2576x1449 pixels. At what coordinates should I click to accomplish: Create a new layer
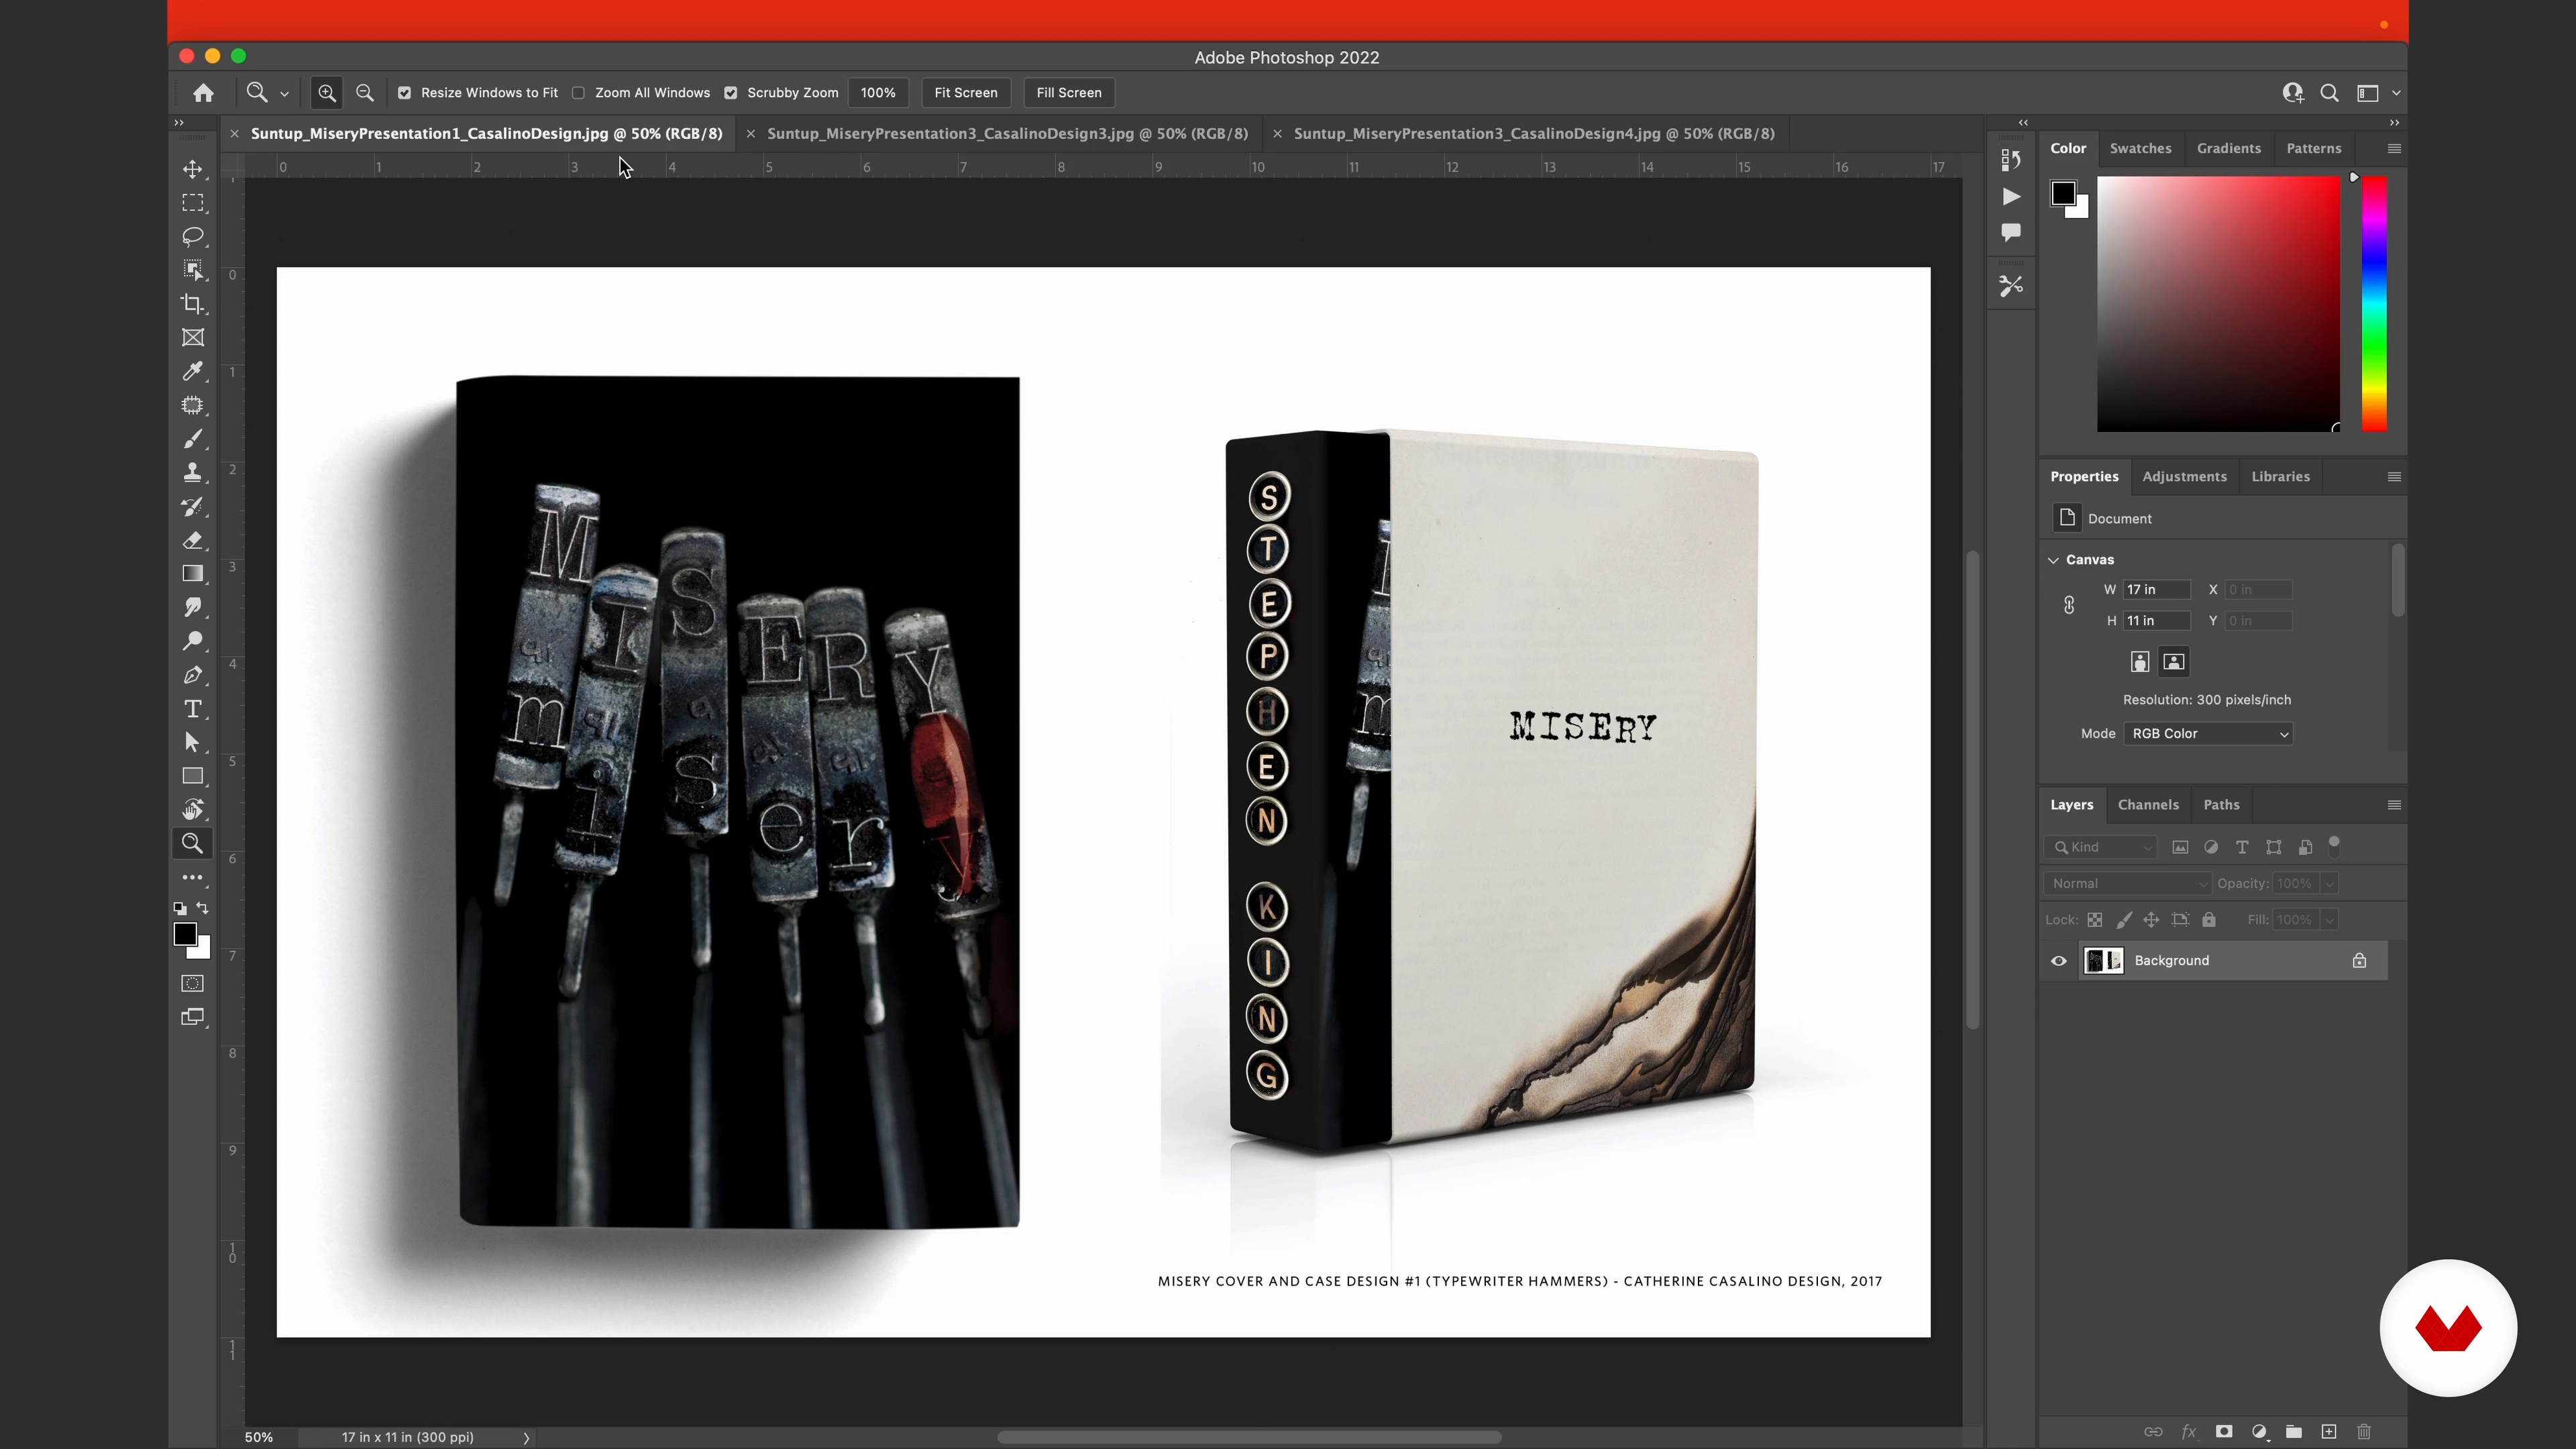click(2329, 1432)
